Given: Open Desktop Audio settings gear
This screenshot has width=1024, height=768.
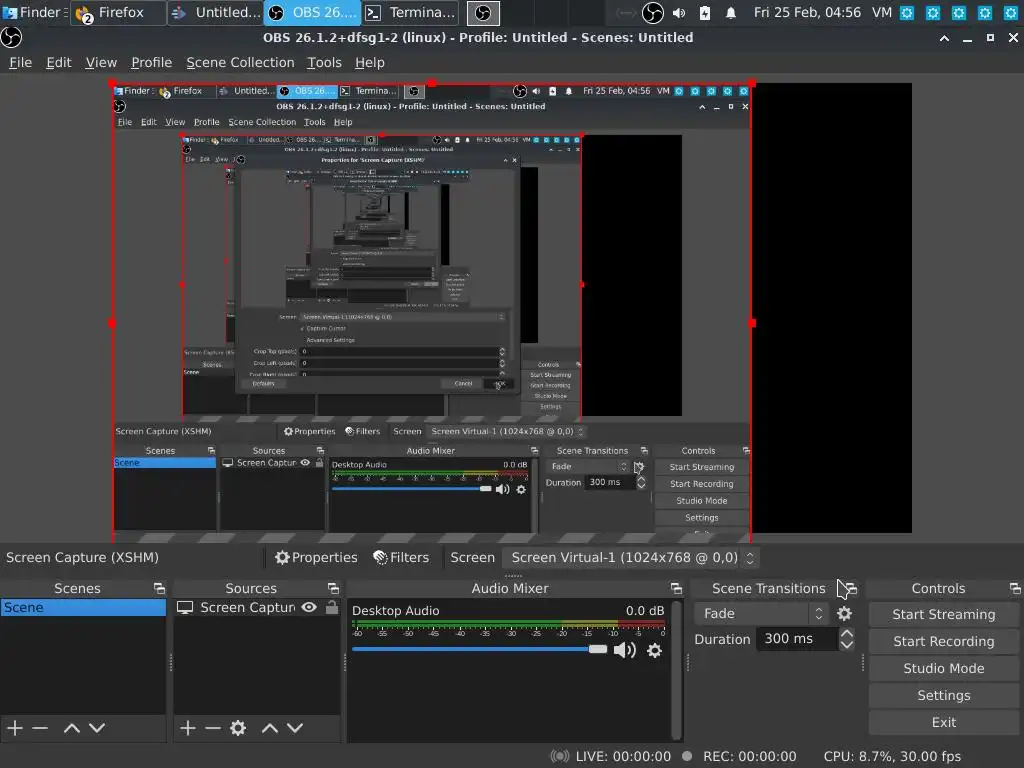Looking at the screenshot, I should pyautogui.click(x=654, y=650).
